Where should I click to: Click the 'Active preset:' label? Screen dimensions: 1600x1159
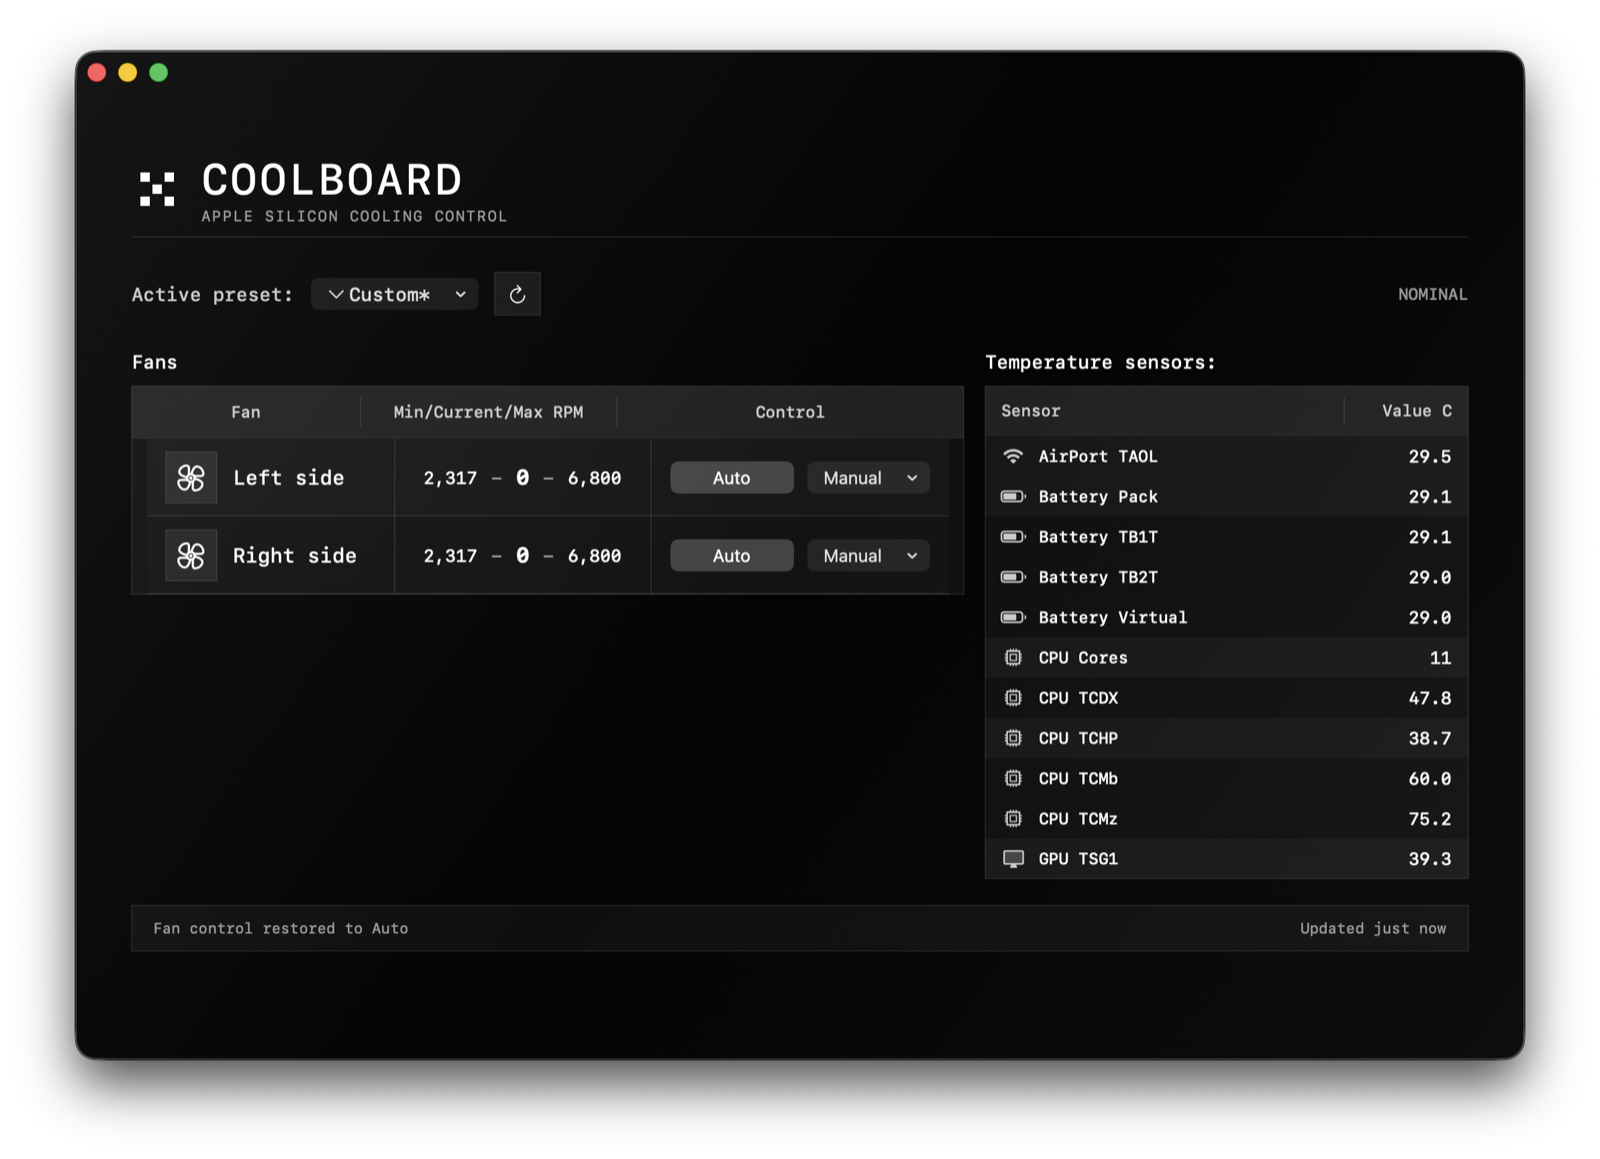(x=212, y=294)
